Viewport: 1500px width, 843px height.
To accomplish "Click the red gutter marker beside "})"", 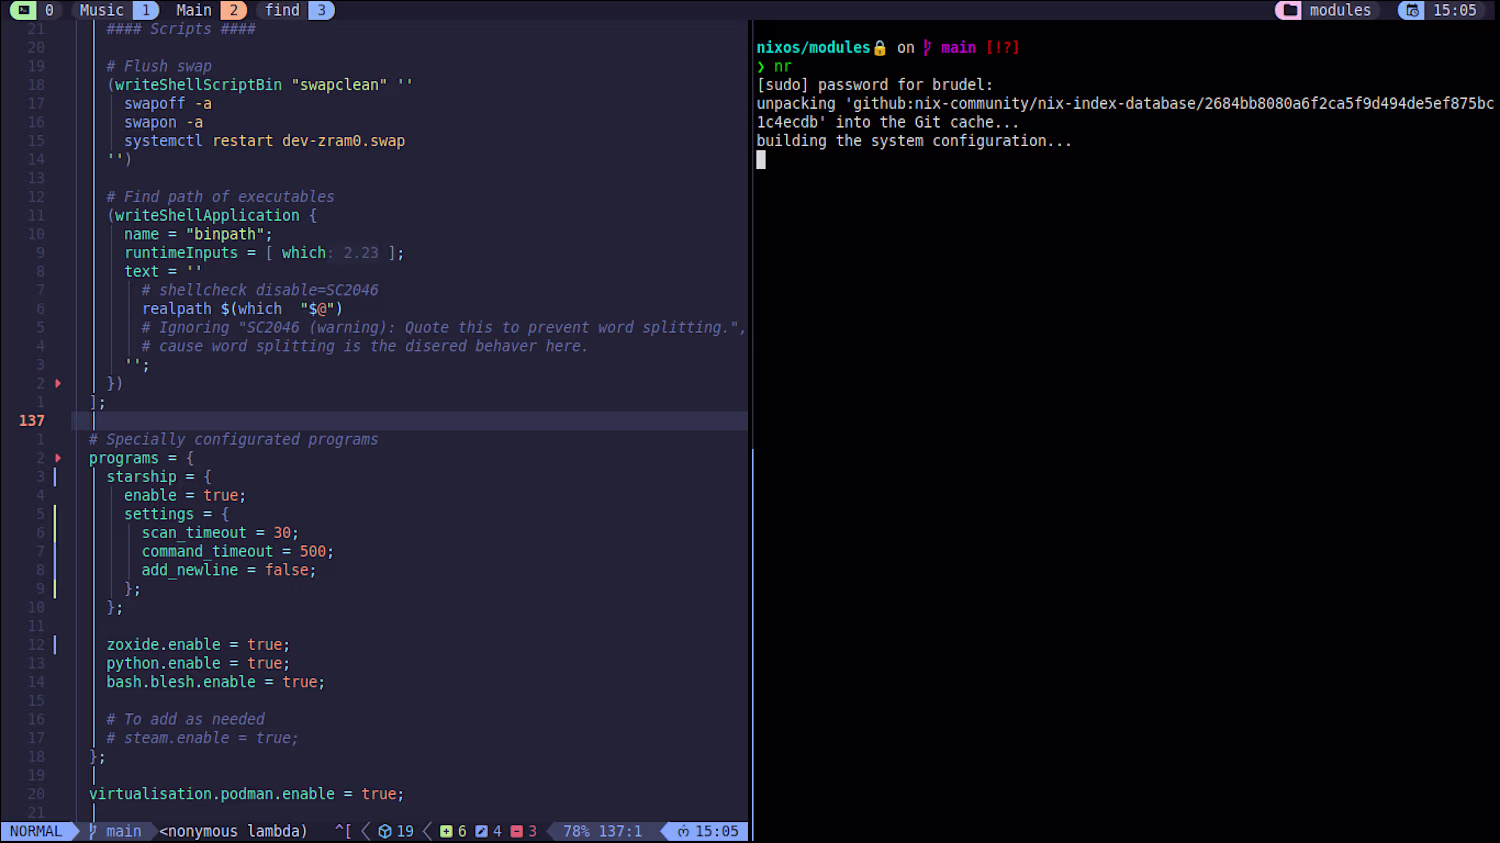I will [58, 383].
